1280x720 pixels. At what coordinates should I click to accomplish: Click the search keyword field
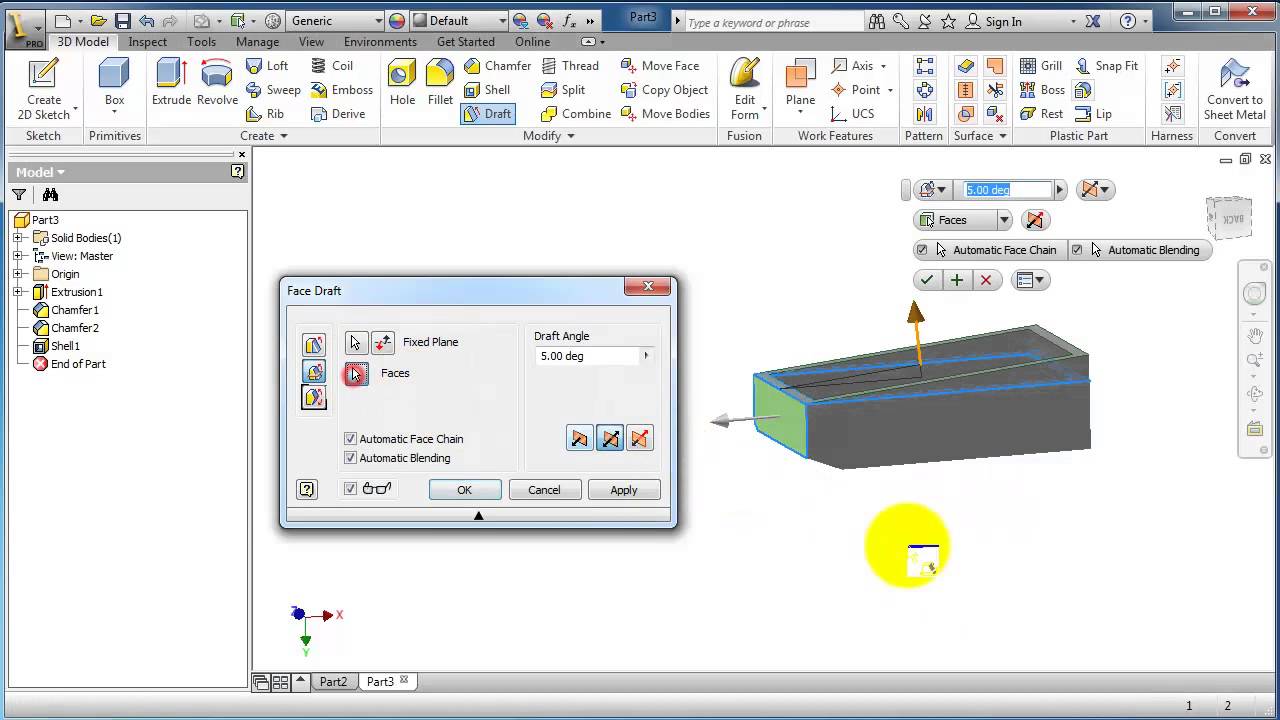pos(774,22)
